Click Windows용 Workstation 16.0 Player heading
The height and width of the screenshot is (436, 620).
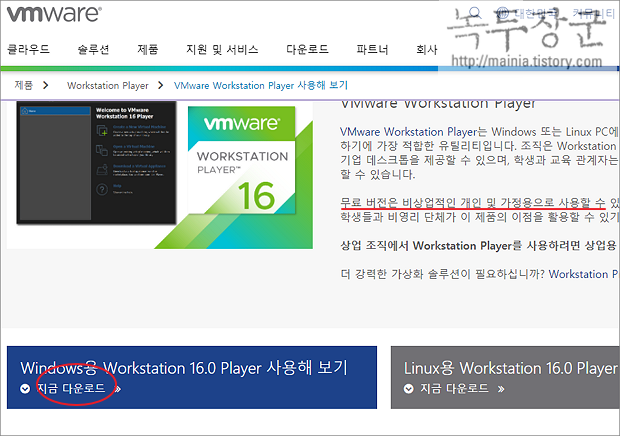pyautogui.click(x=184, y=368)
